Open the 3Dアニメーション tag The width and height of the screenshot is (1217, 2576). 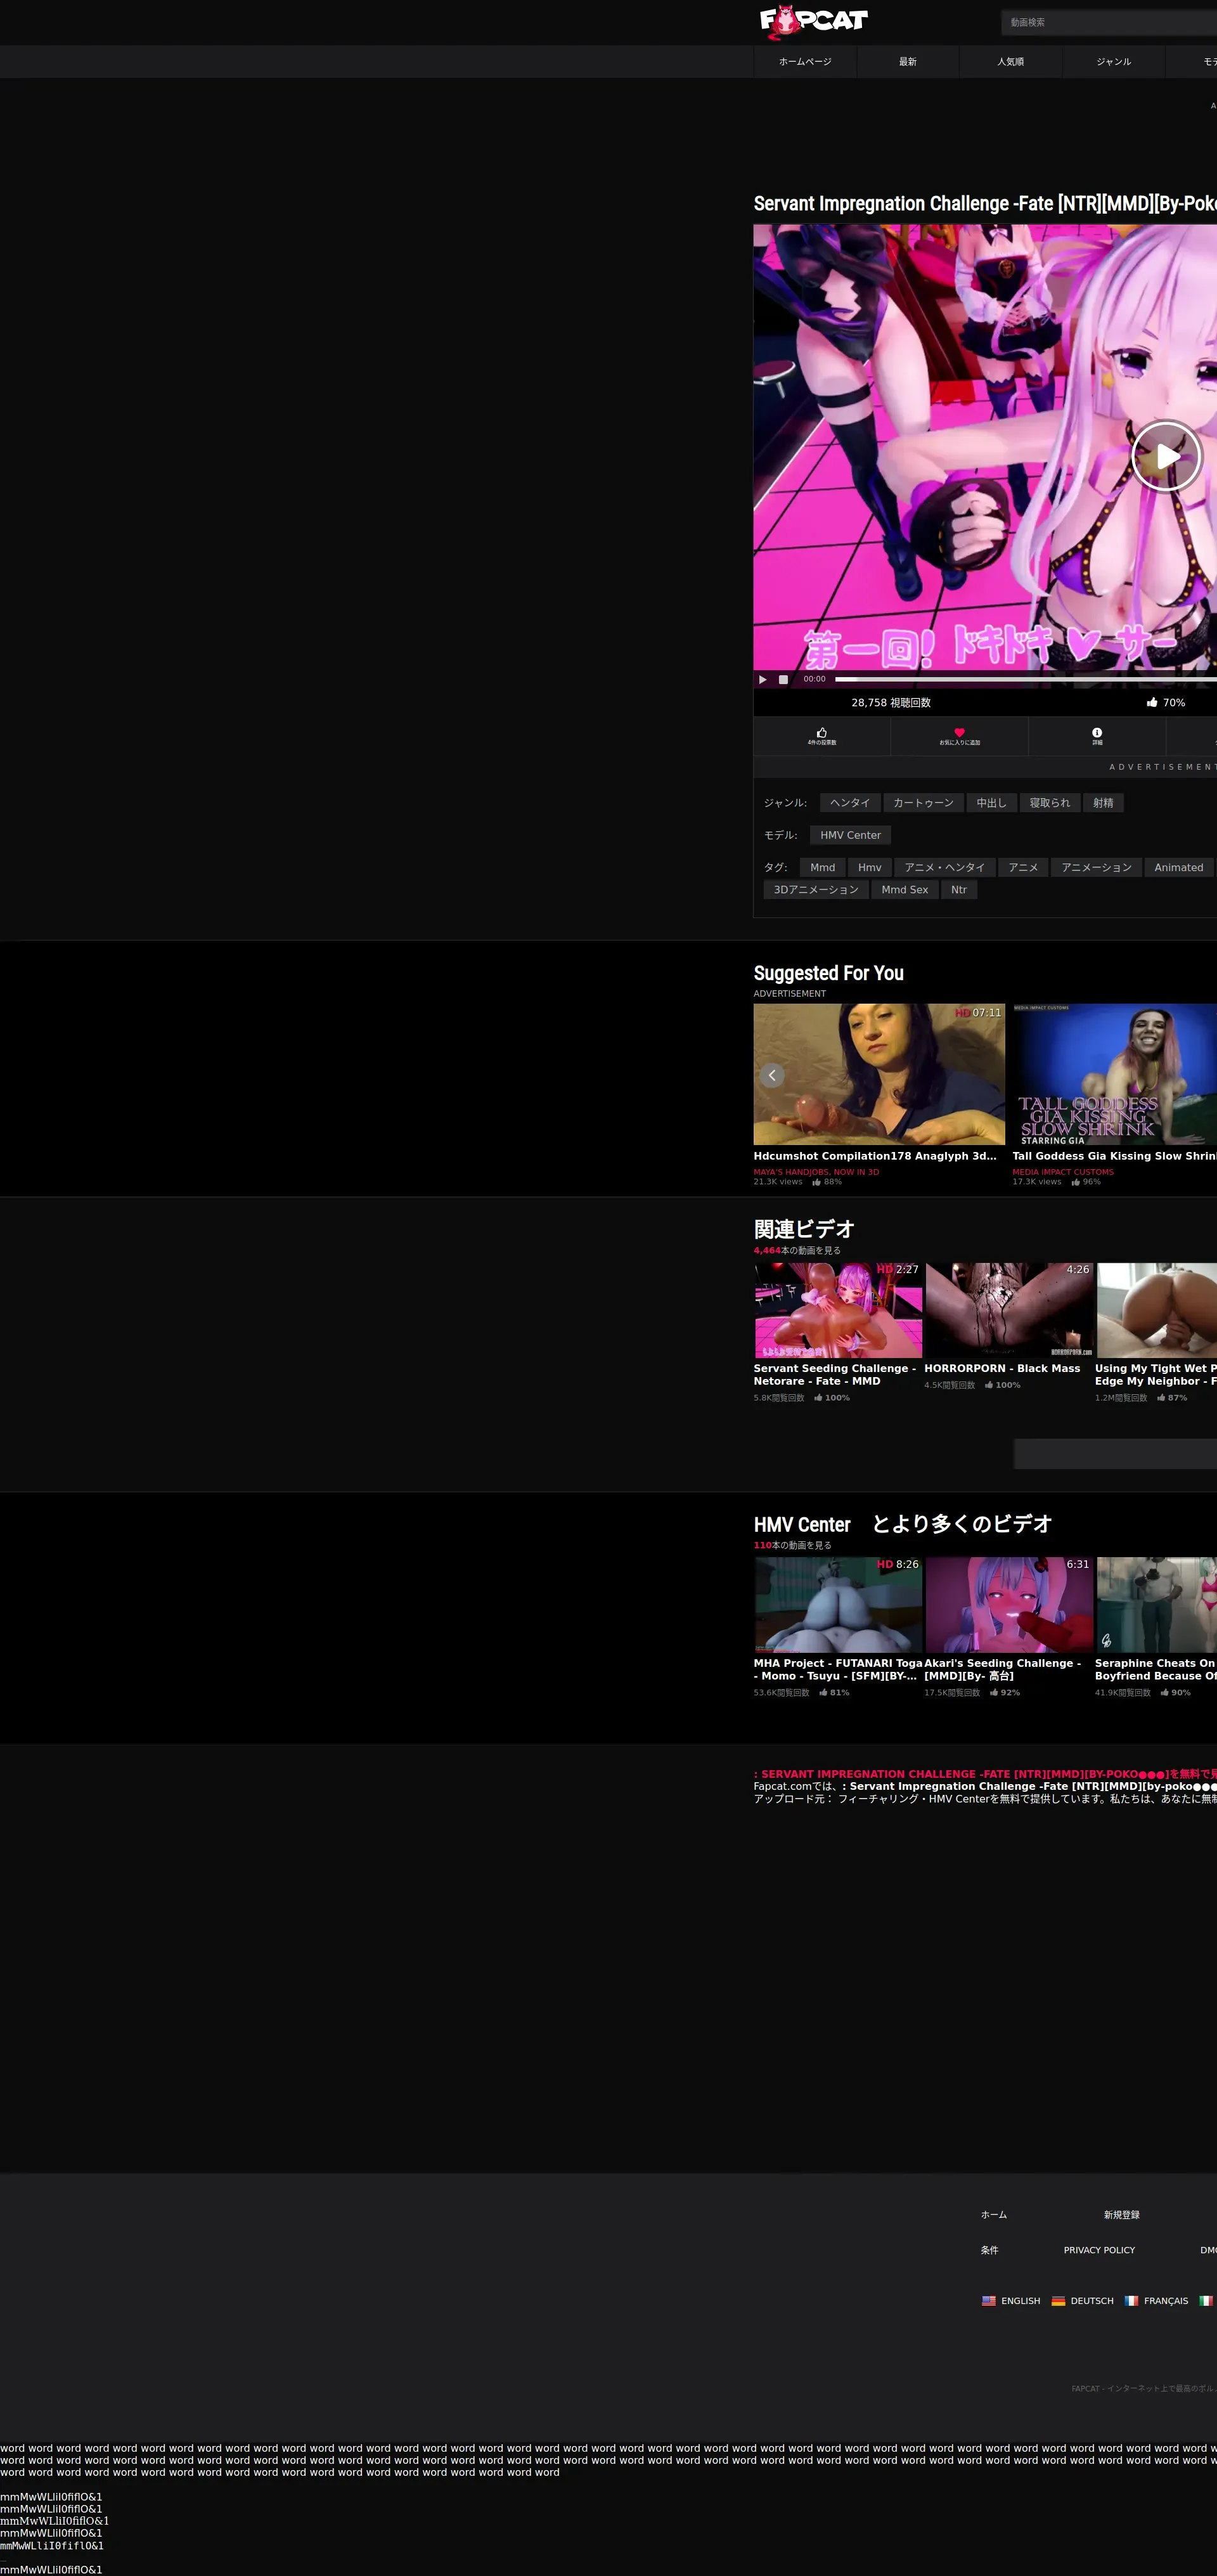816,890
